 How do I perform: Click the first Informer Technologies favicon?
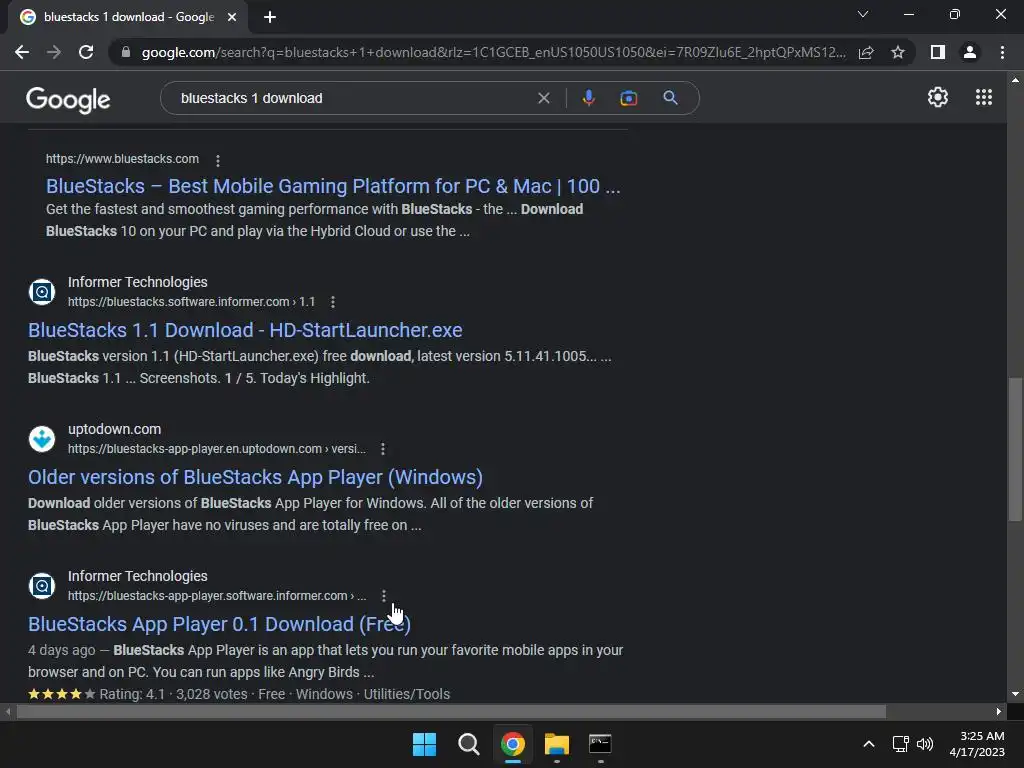click(42, 292)
